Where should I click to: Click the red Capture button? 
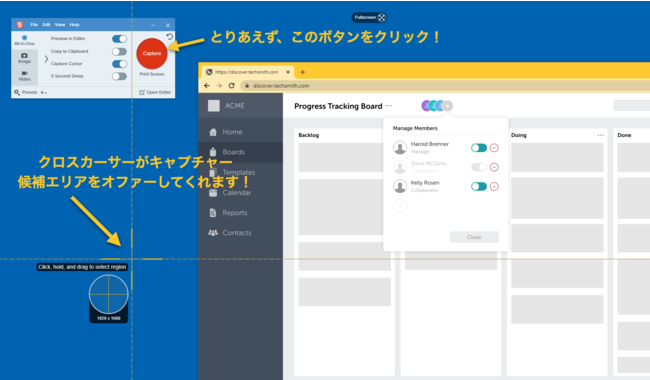click(x=152, y=53)
